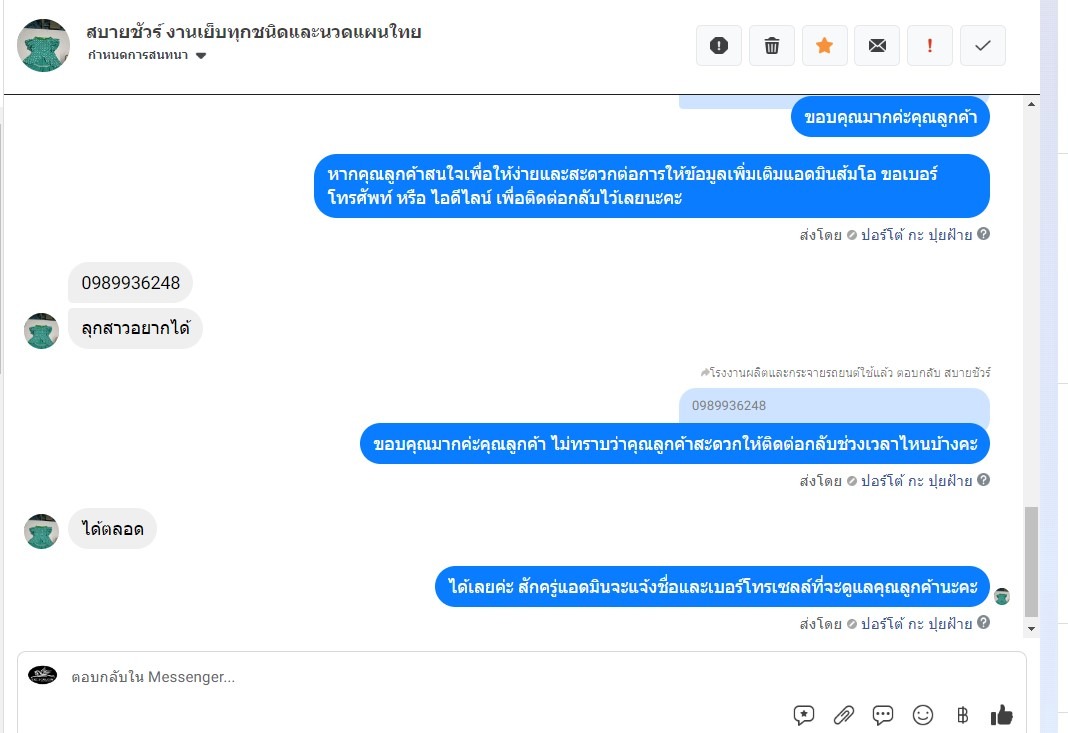The width and height of the screenshot is (1068, 733).
Task: Open the instant replies chat bubble icon
Action: [x=883, y=715]
